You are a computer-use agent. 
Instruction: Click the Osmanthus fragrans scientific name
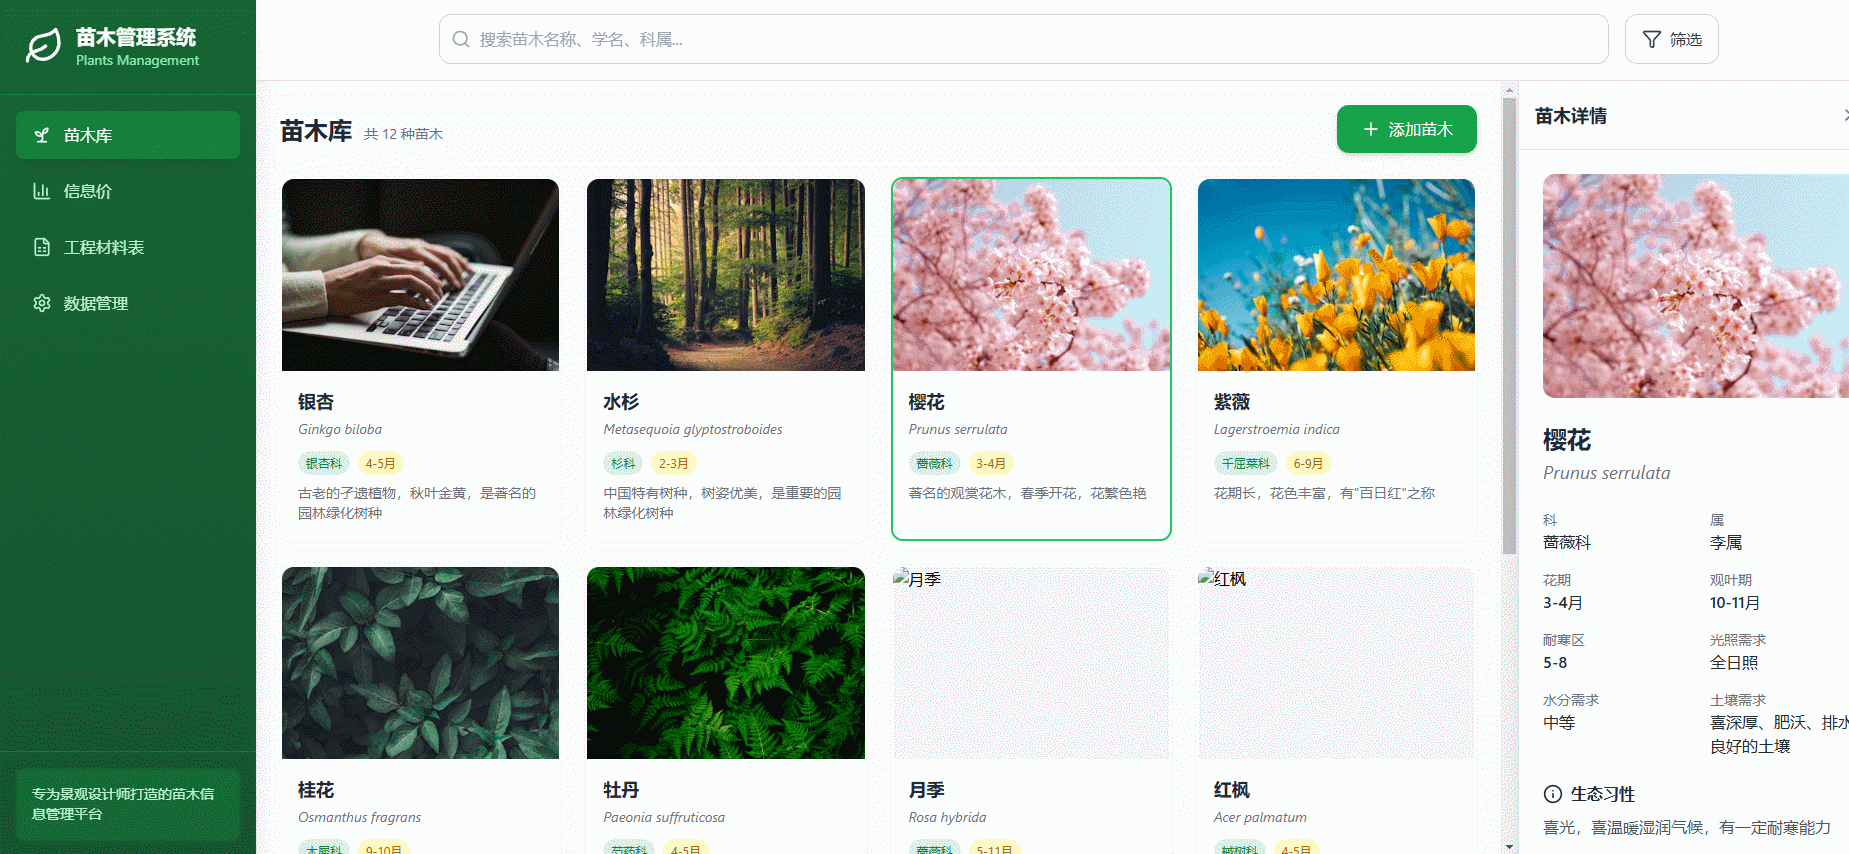tap(360, 817)
